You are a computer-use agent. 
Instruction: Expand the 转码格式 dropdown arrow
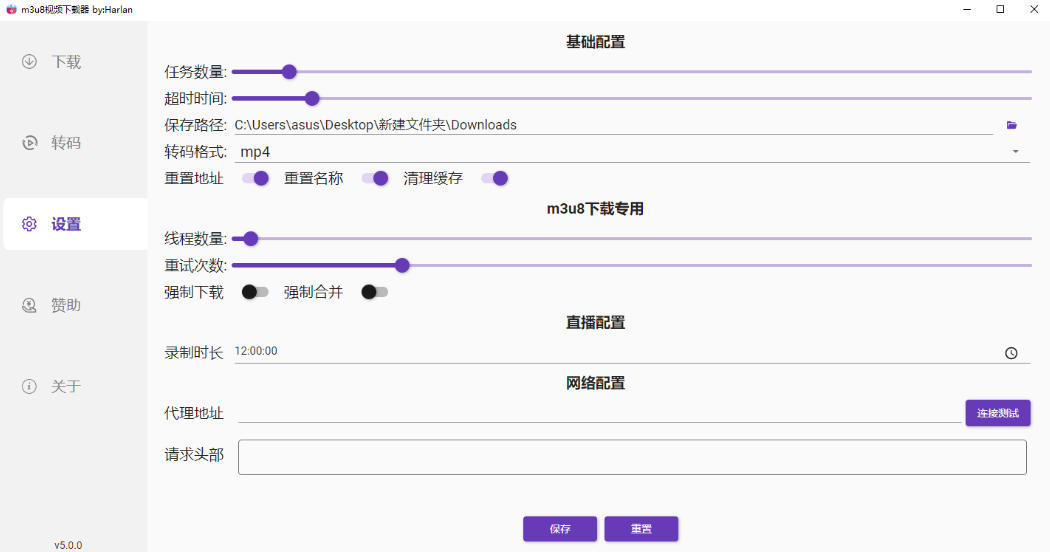1016,152
